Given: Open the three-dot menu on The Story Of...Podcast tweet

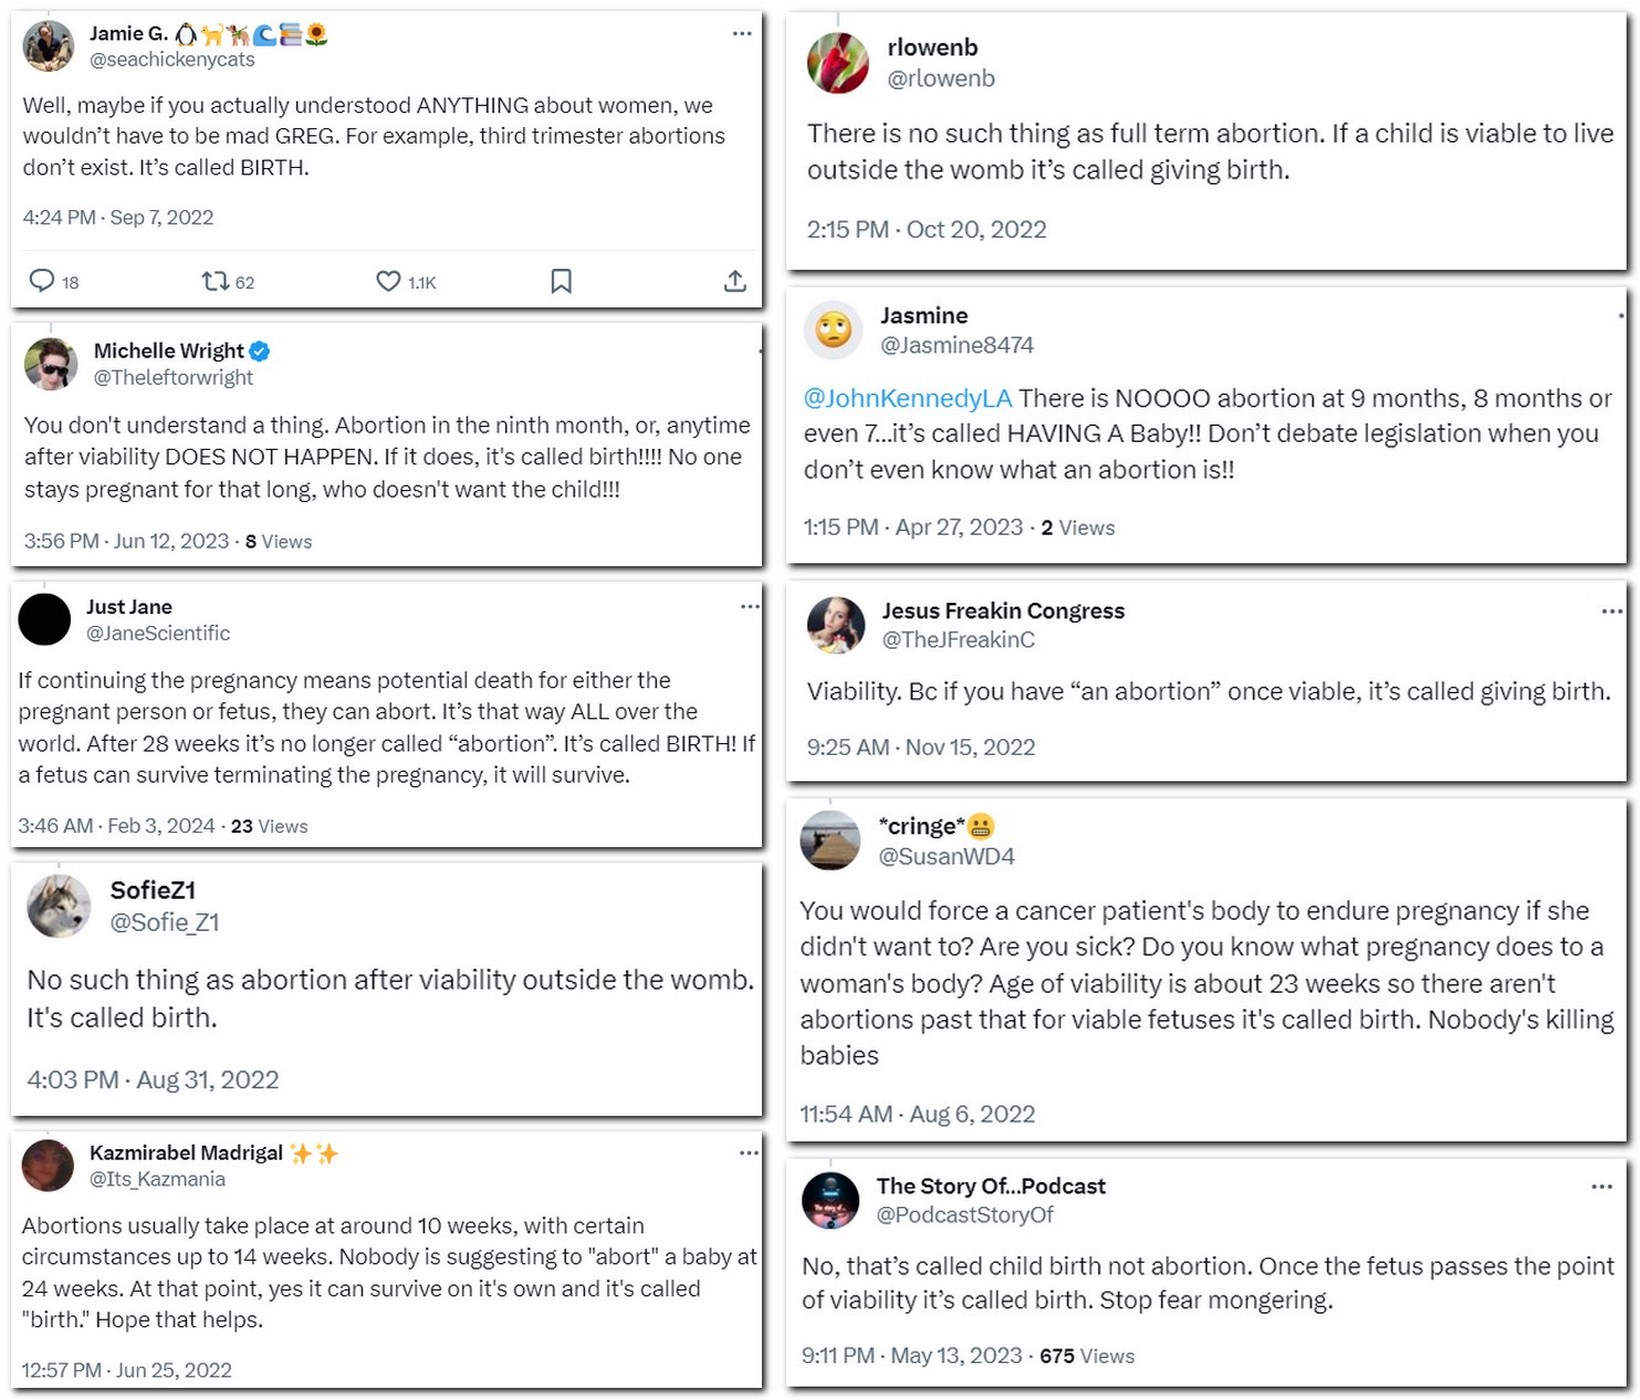Looking at the screenshot, I should (x=1602, y=1186).
